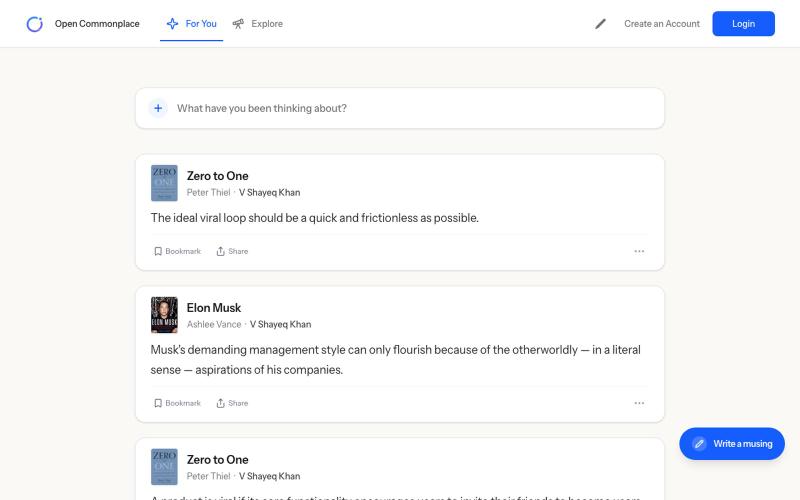
Task: Open the Open Commonplace home link
Action: coord(97,24)
